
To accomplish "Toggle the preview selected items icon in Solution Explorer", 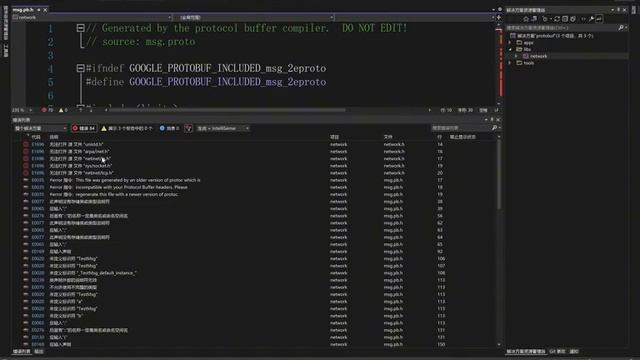I will (599, 19).
